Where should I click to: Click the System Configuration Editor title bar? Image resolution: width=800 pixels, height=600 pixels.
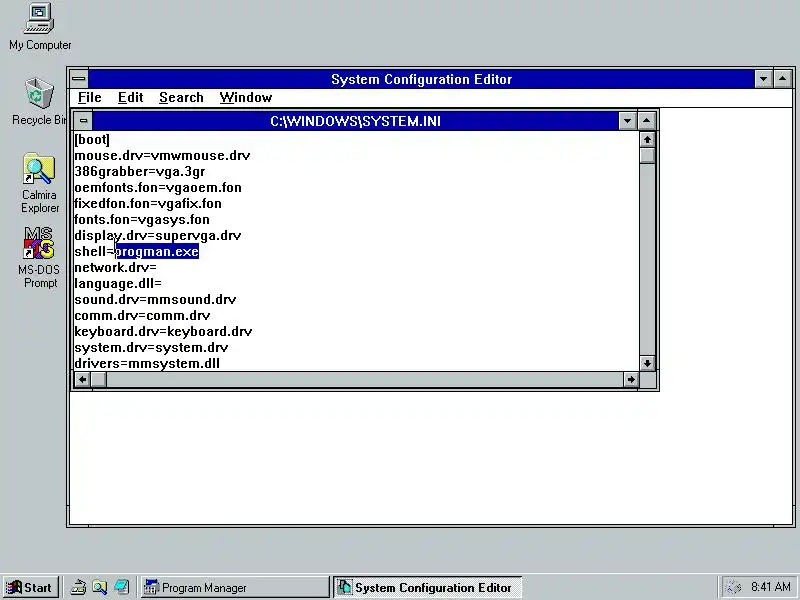coord(421,79)
